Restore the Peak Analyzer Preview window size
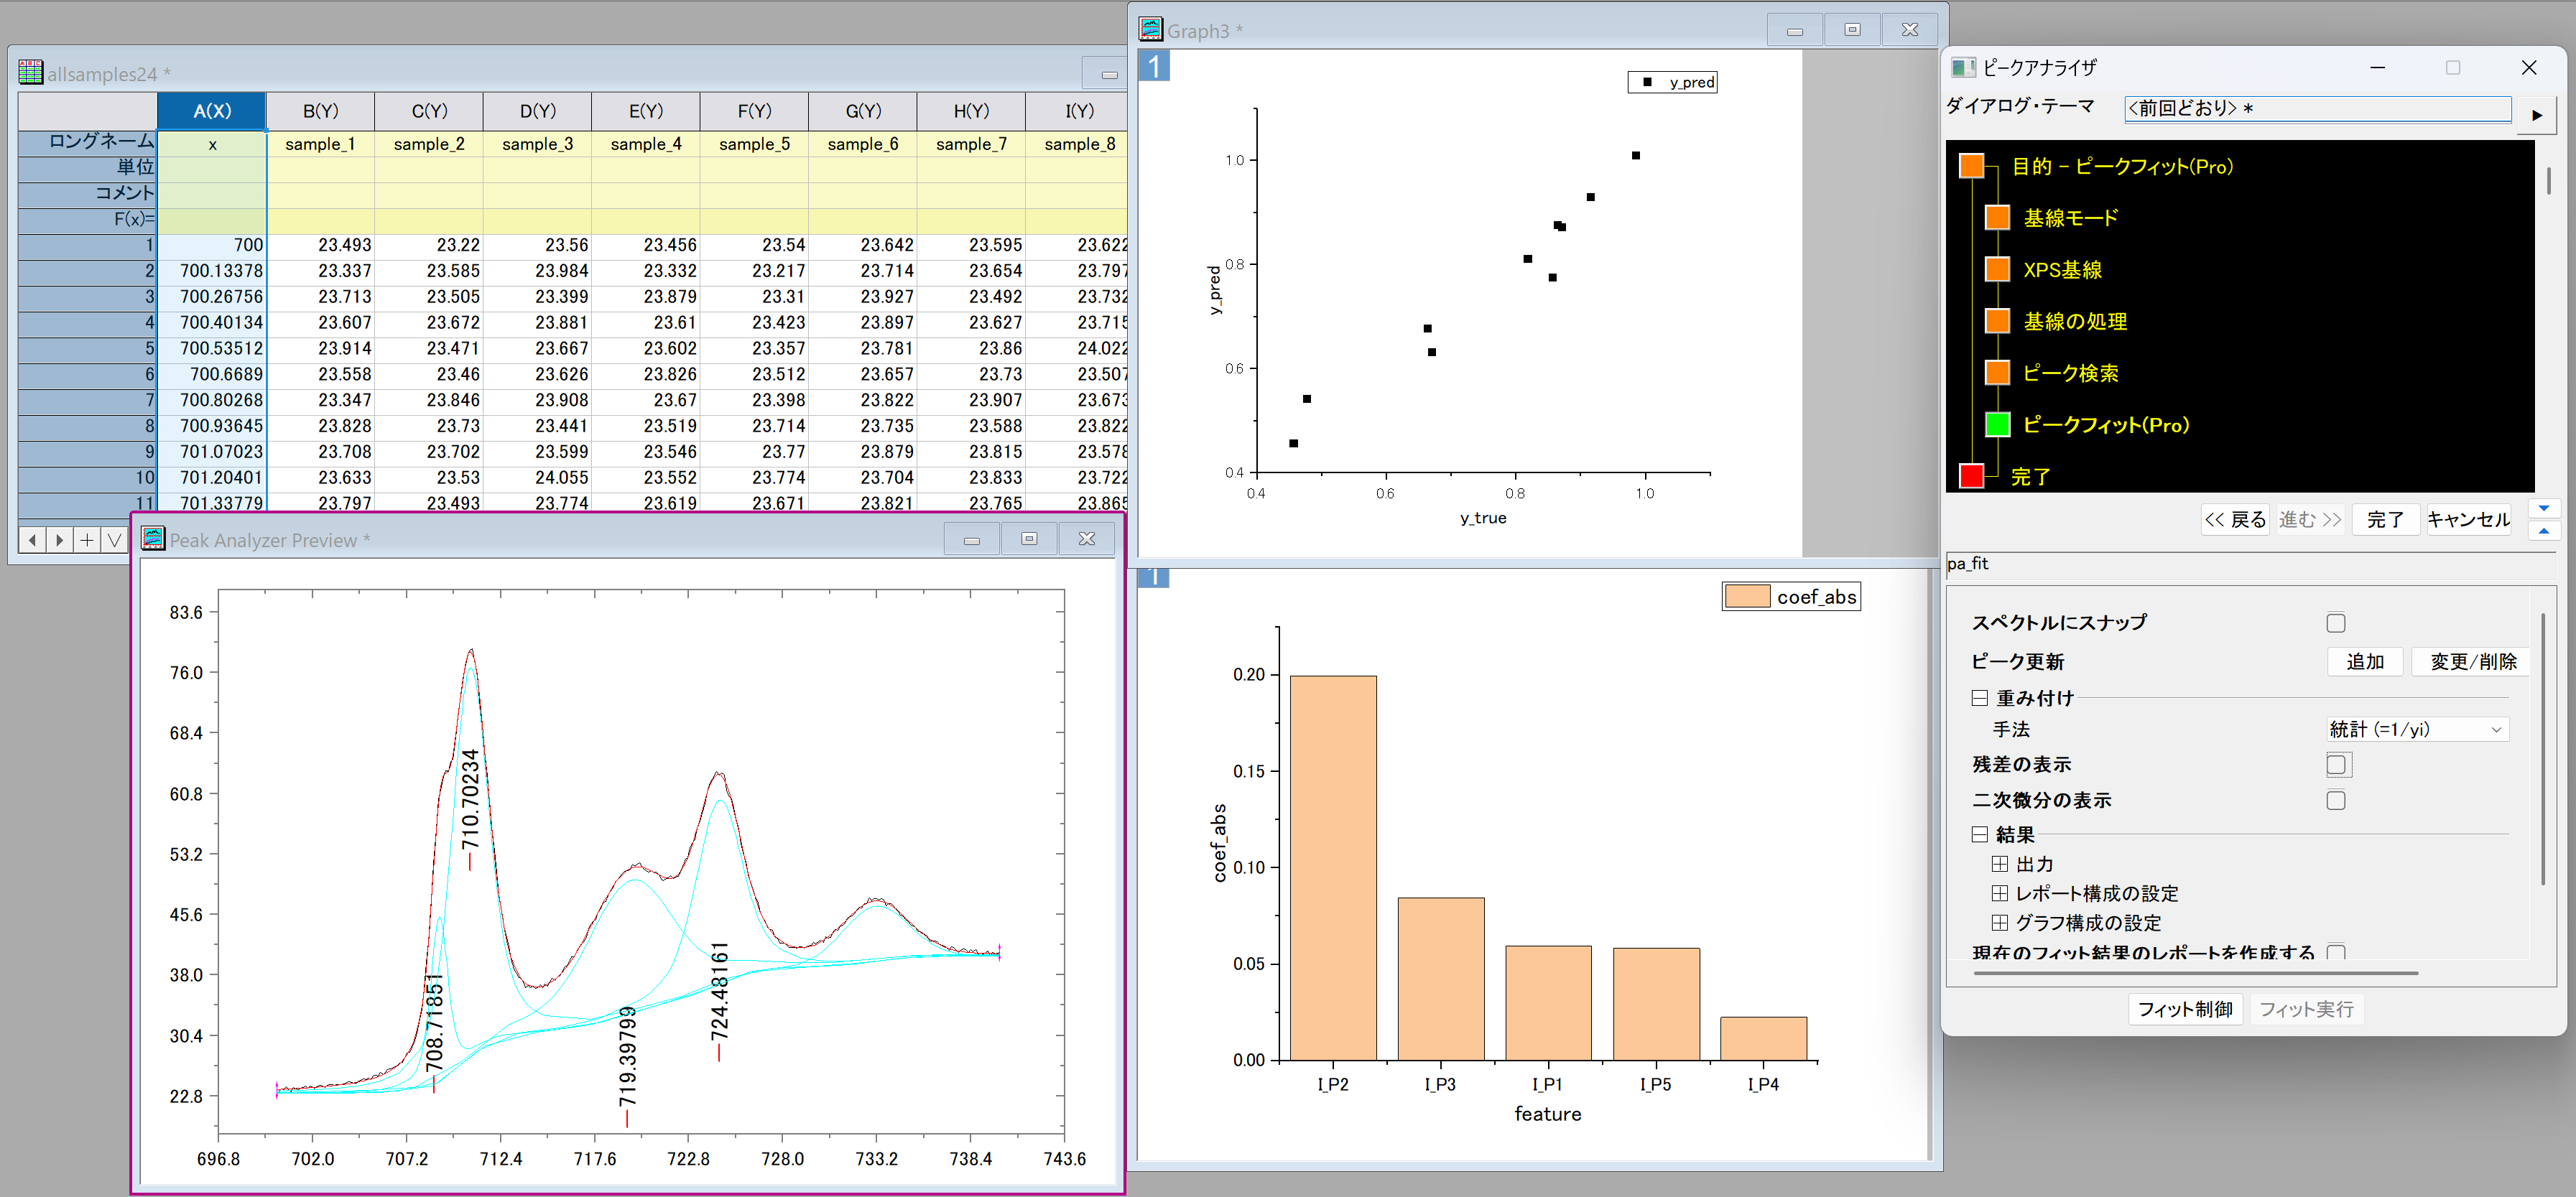 [1028, 539]
